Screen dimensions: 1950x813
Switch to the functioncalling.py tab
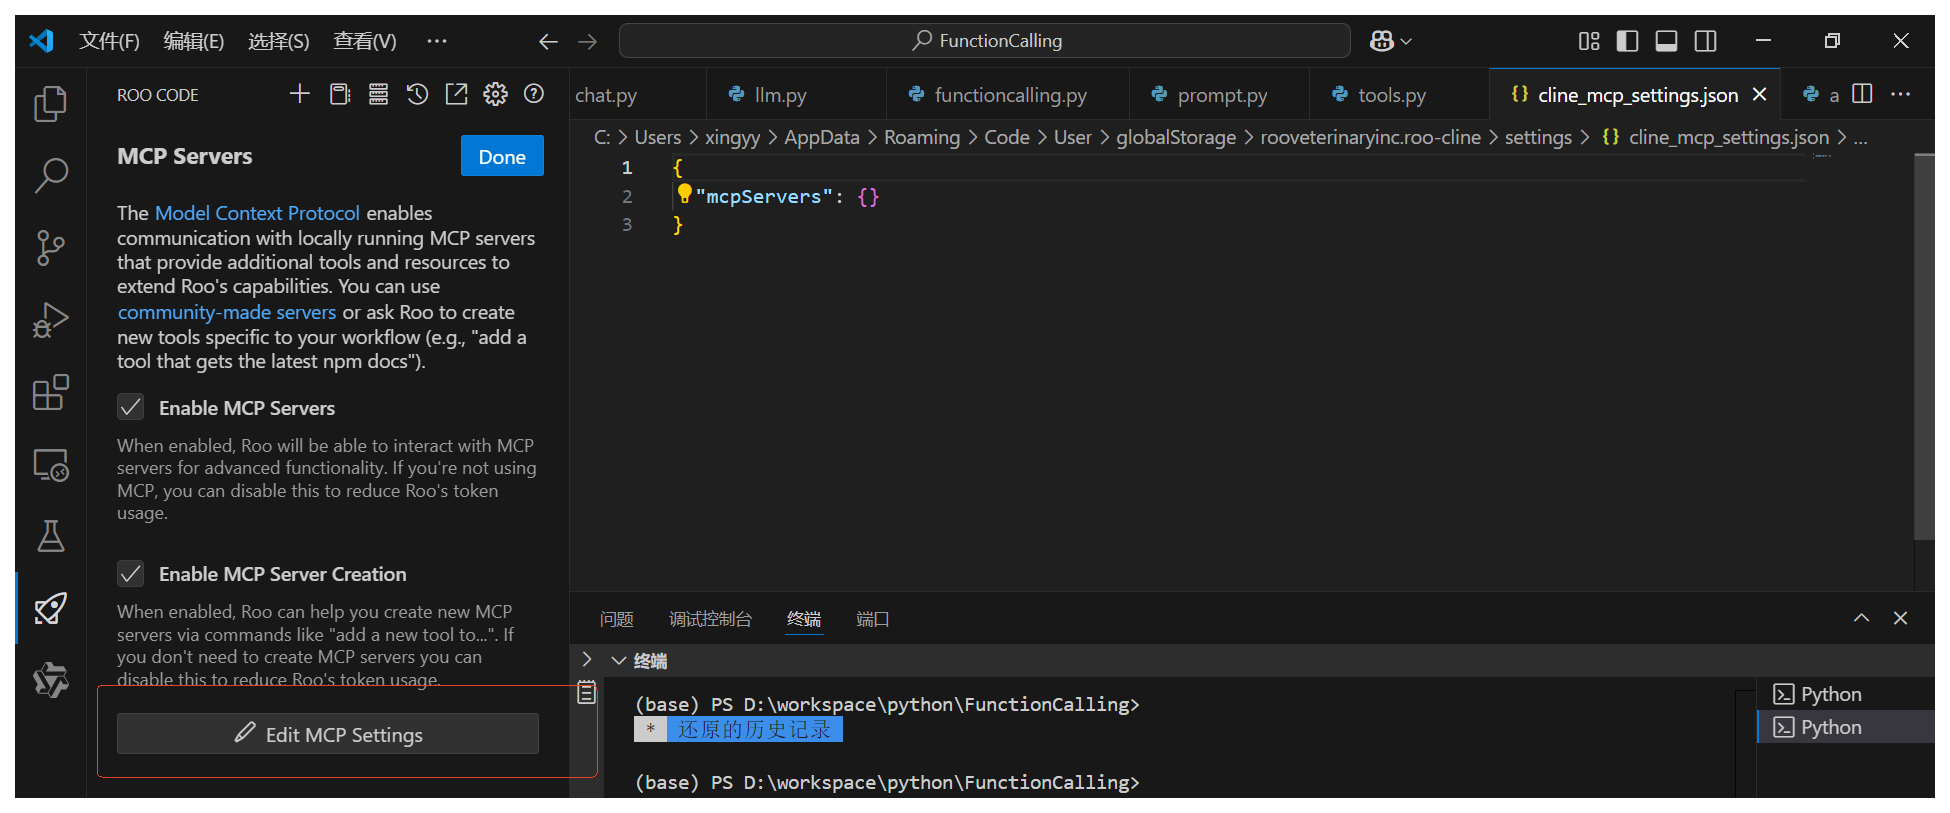pos(1009,95)
